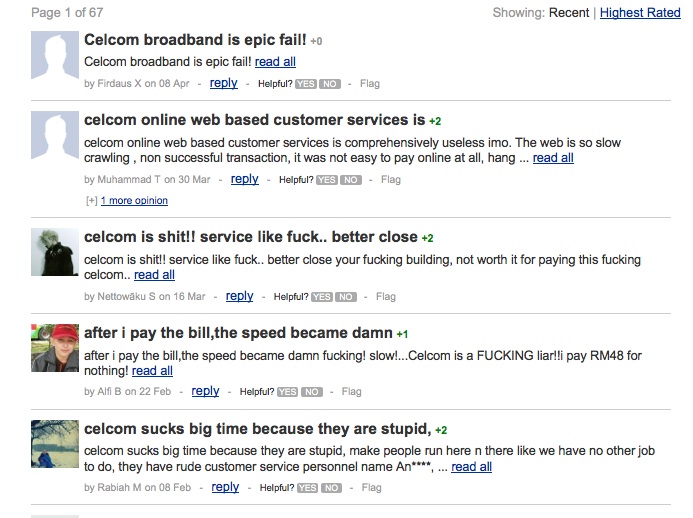Flag Rabiah M's review
Screen dimensions: 693x518
click(x=371, y=488)
